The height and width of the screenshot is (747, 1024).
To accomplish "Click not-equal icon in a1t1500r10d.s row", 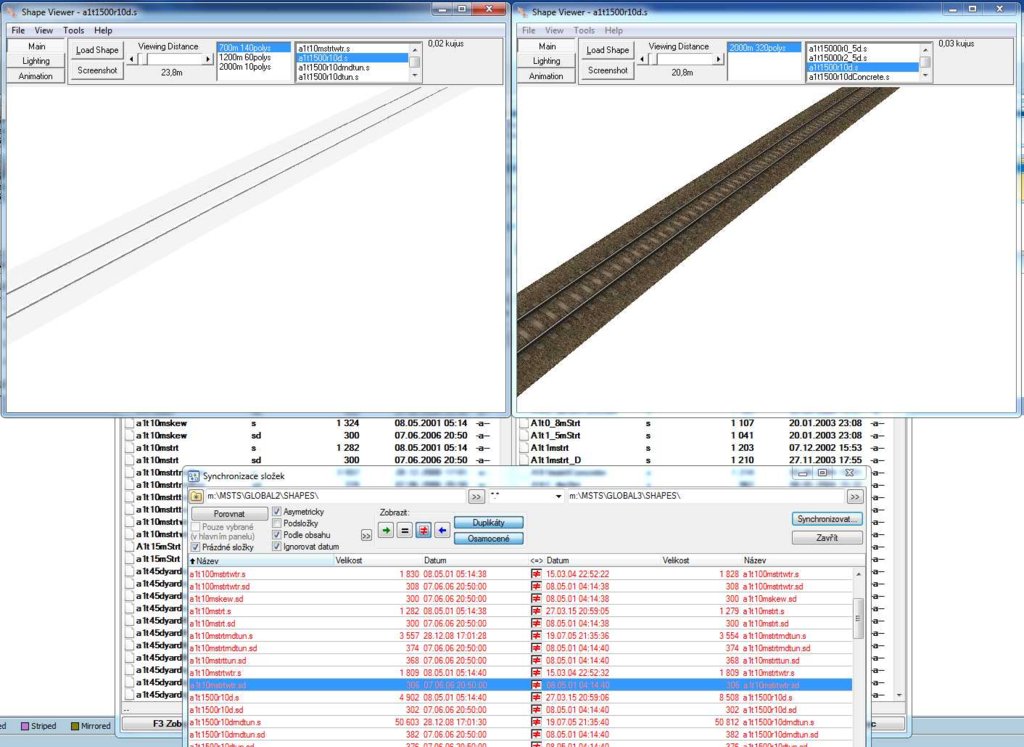I will click(x=536, y=697).
